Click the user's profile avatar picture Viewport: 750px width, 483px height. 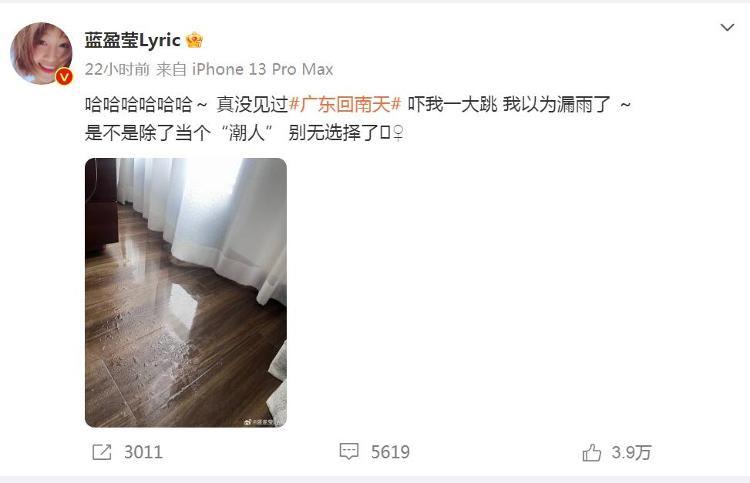41,53
